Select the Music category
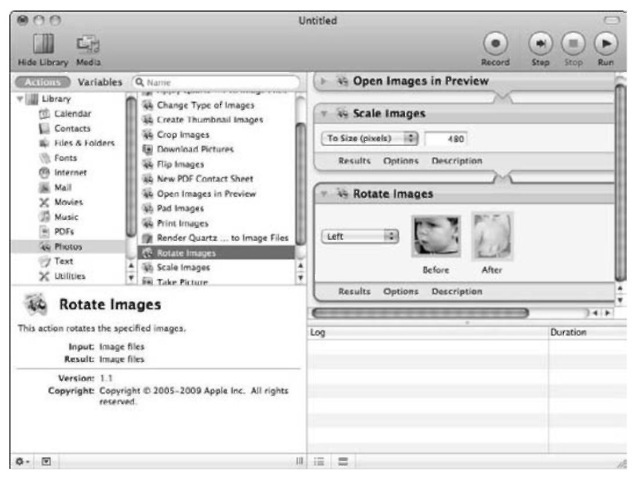Viewport: 640px width, 477px height. tap(58, 217)
